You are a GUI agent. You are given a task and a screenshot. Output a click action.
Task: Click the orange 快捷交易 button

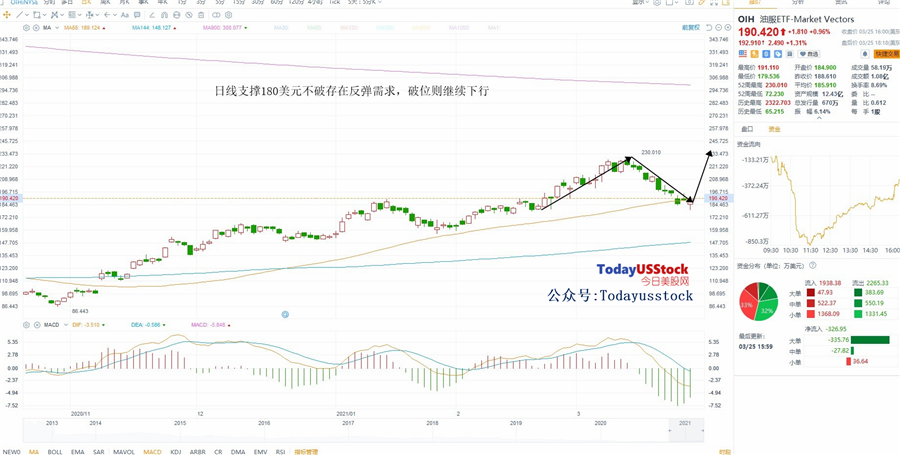pos(887,54)
